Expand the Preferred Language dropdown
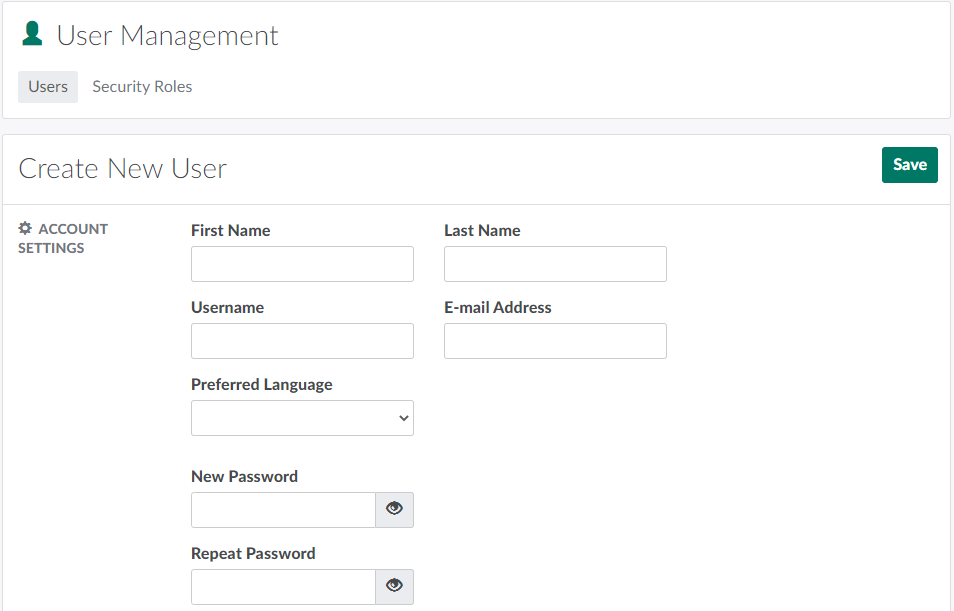Image resolution: width=954 pixels, height=611 pixels. pyautogui.click(x=302, y=418)
